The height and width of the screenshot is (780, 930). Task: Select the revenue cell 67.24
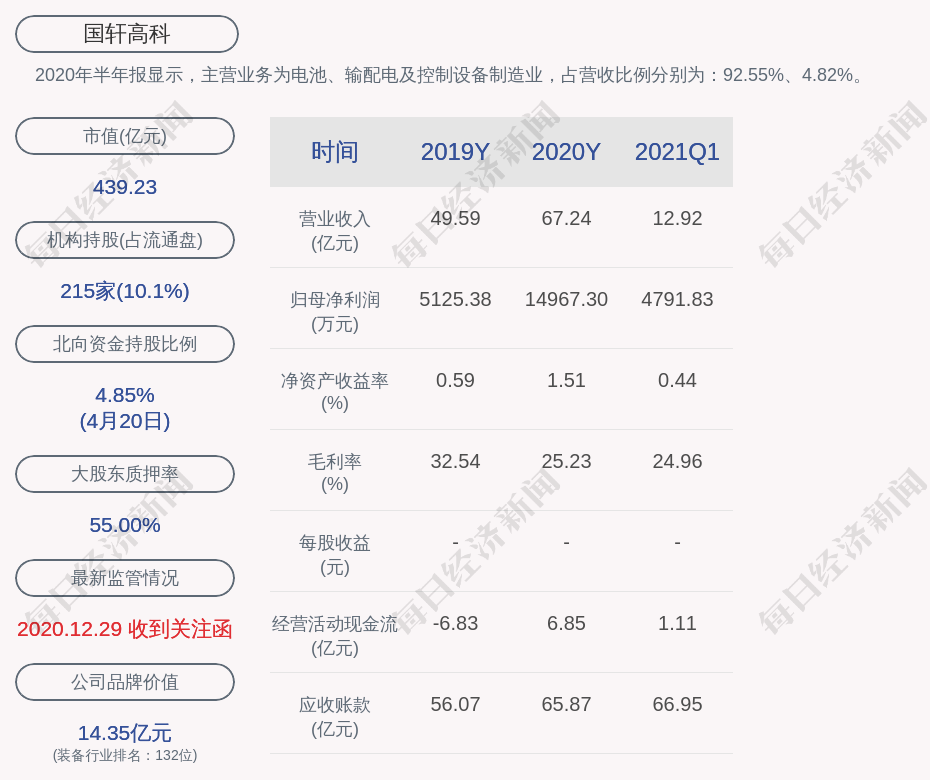[x=566, y=218]
